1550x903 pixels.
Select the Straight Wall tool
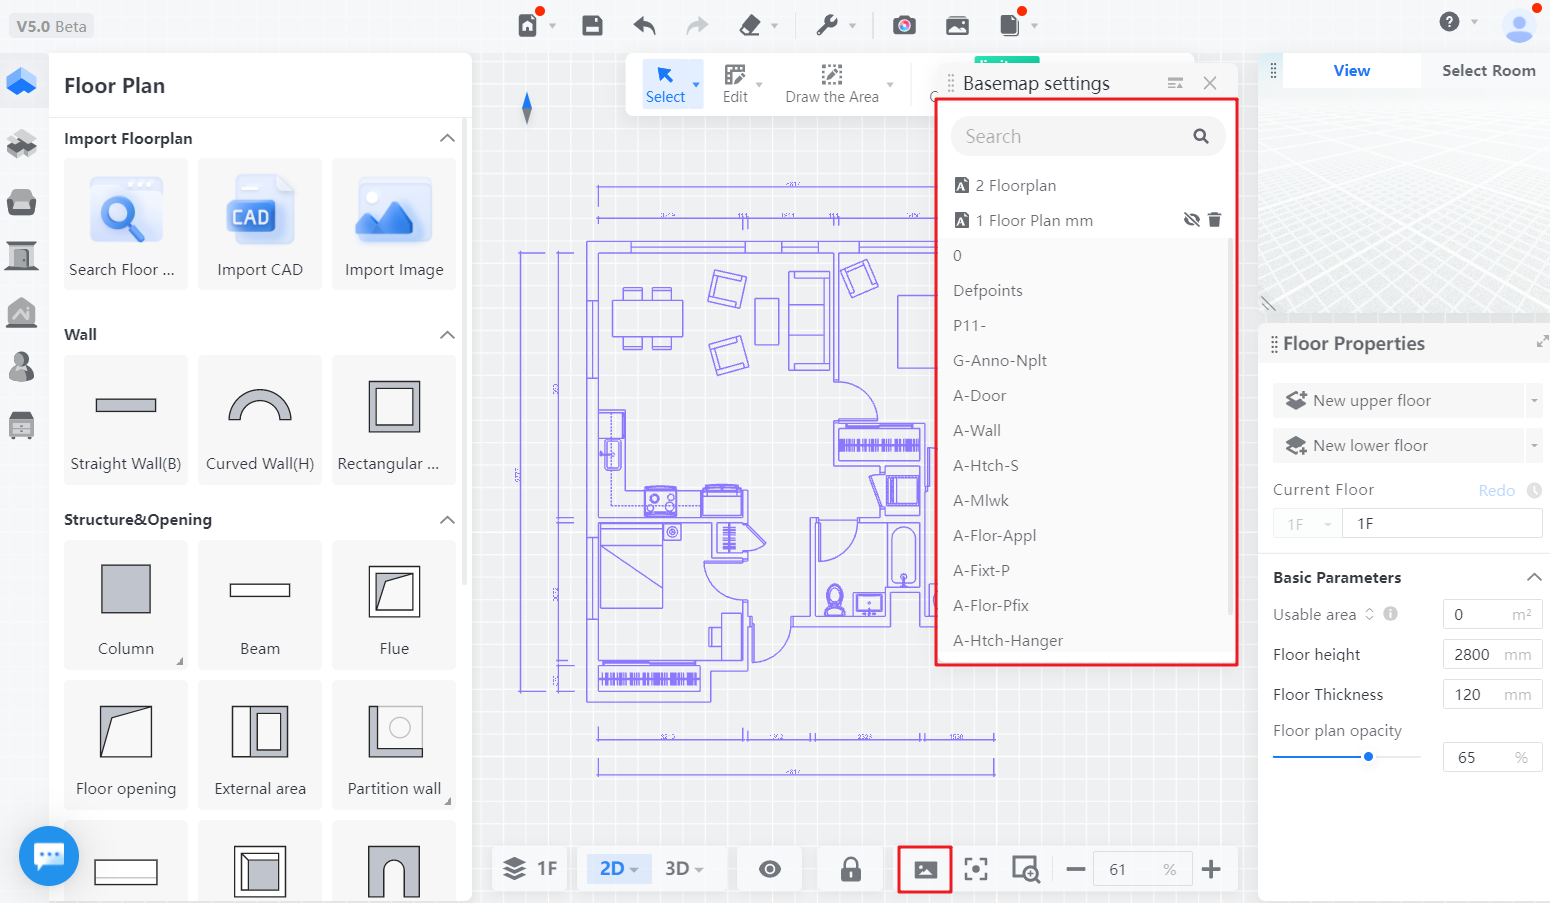click(126, 406)
